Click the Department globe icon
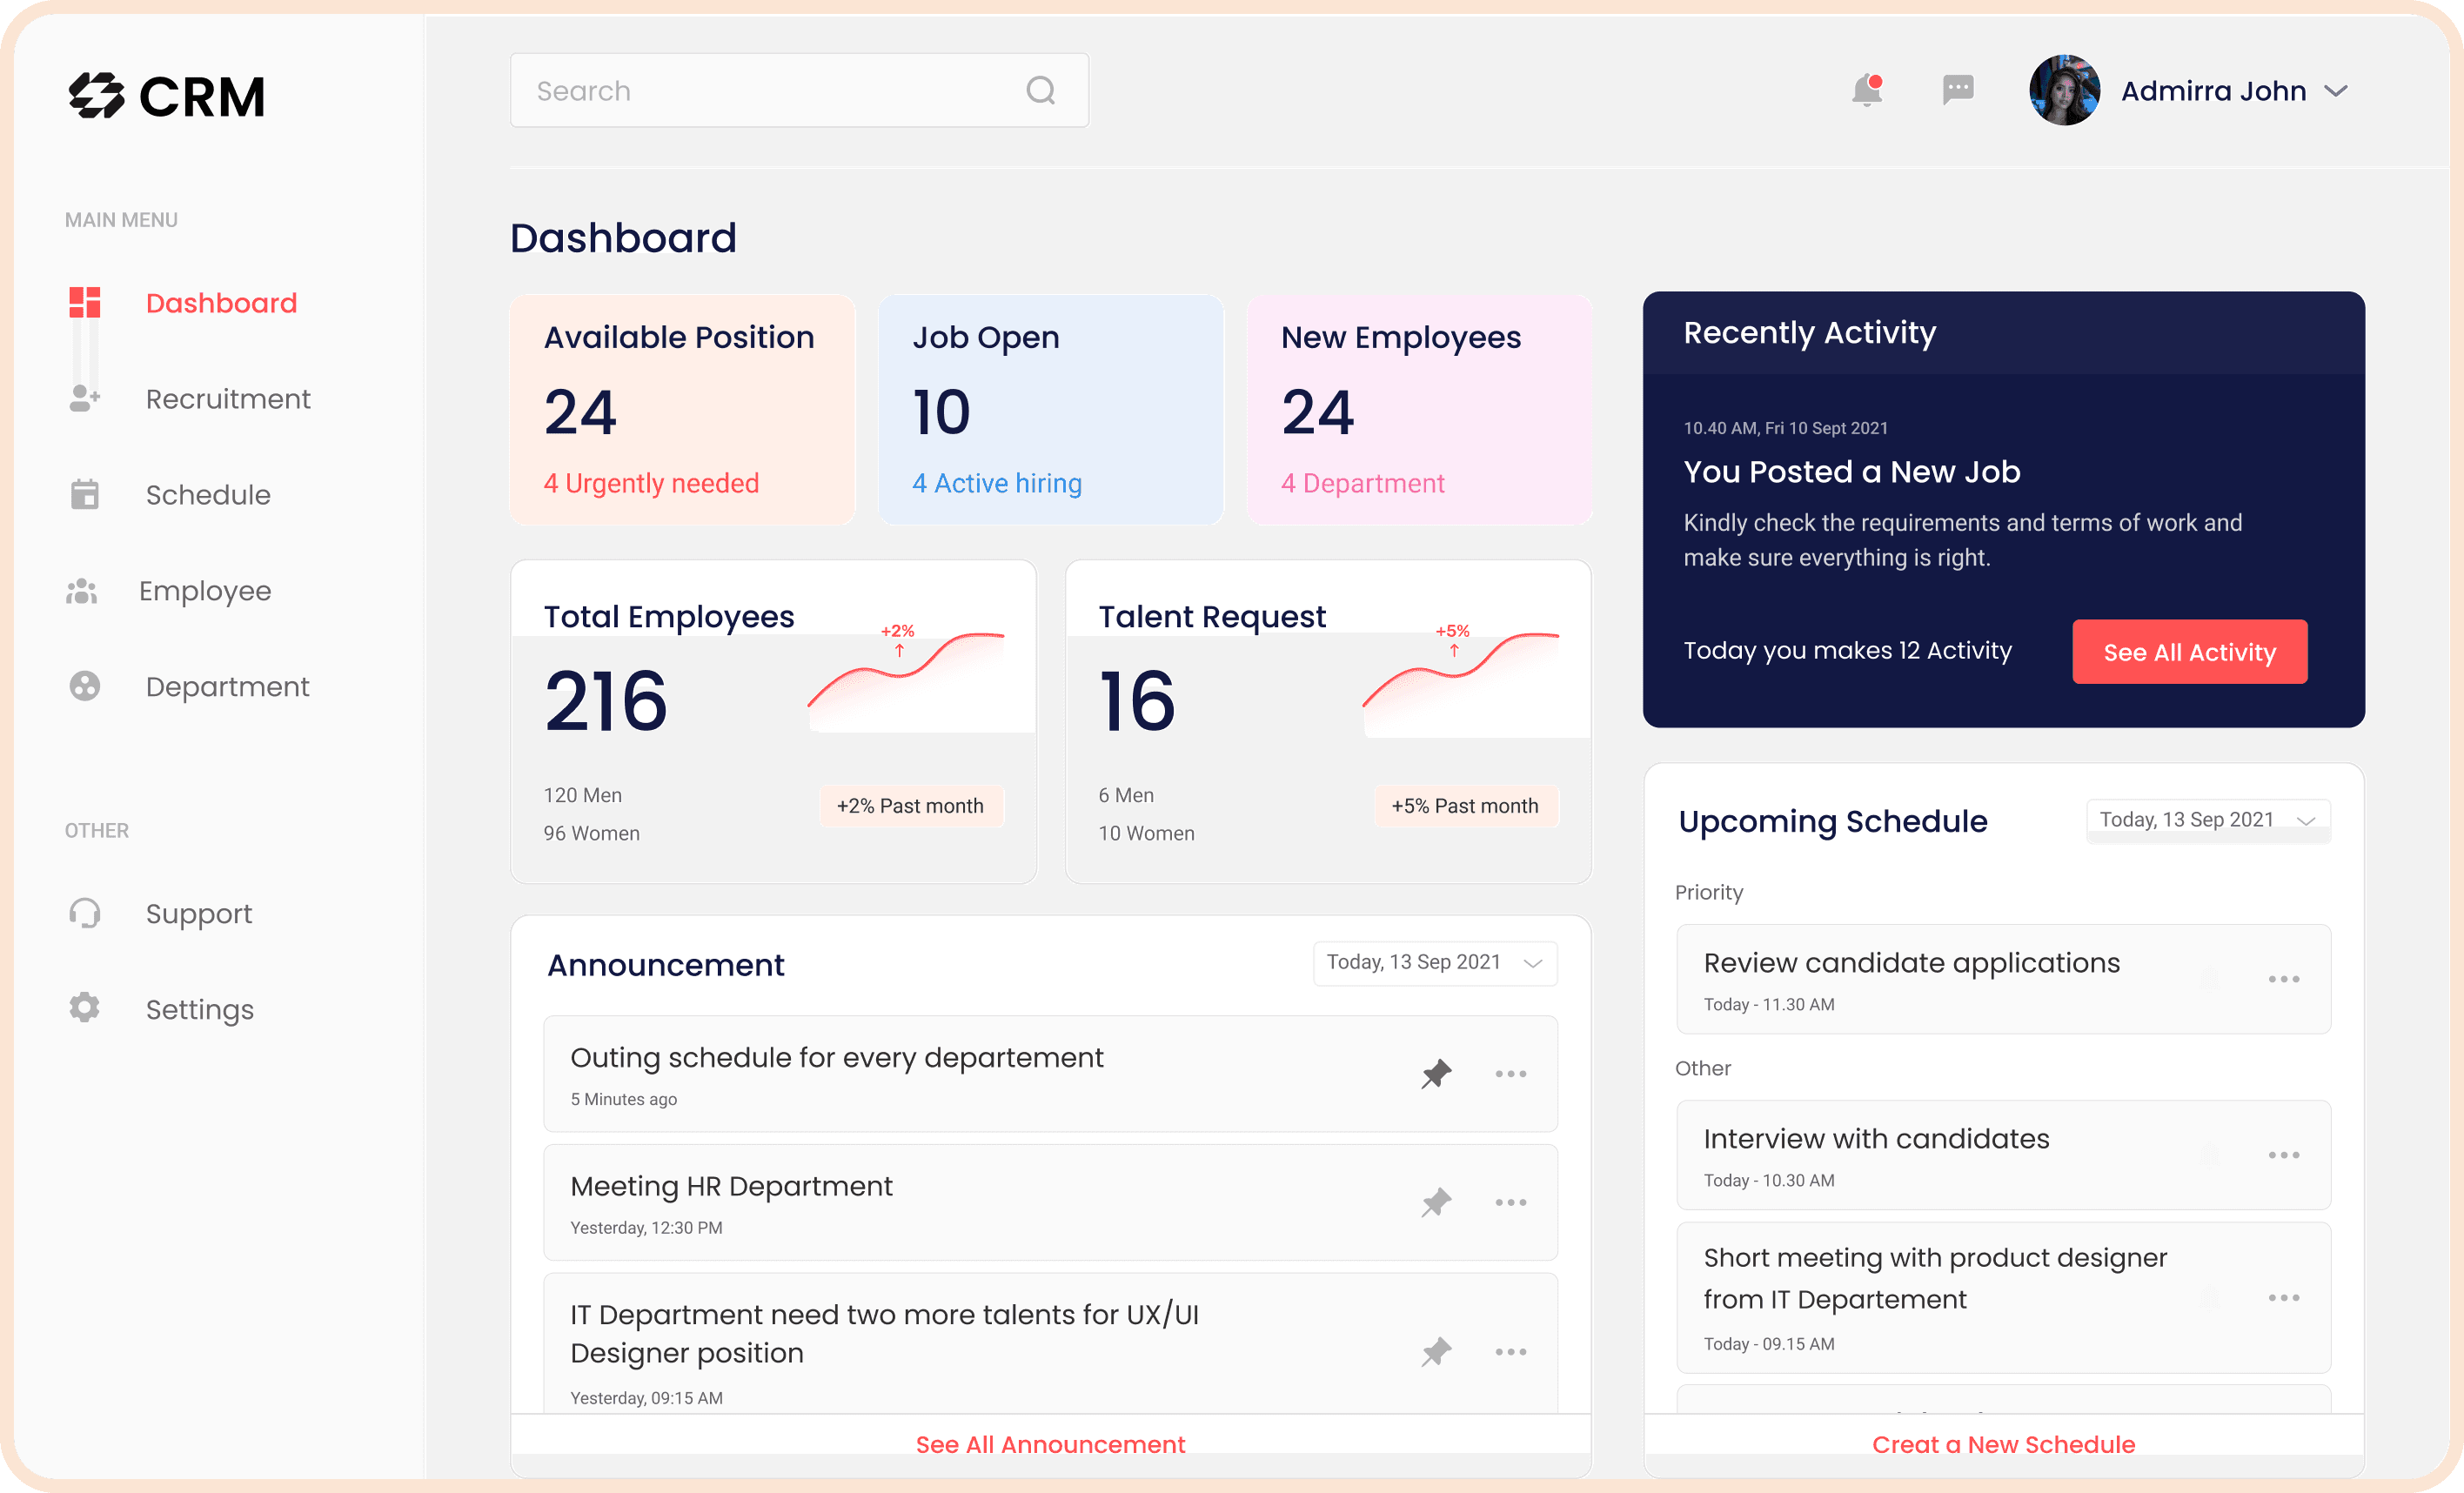Screen dimensions: 2464x1493 [x=84, y=686]
